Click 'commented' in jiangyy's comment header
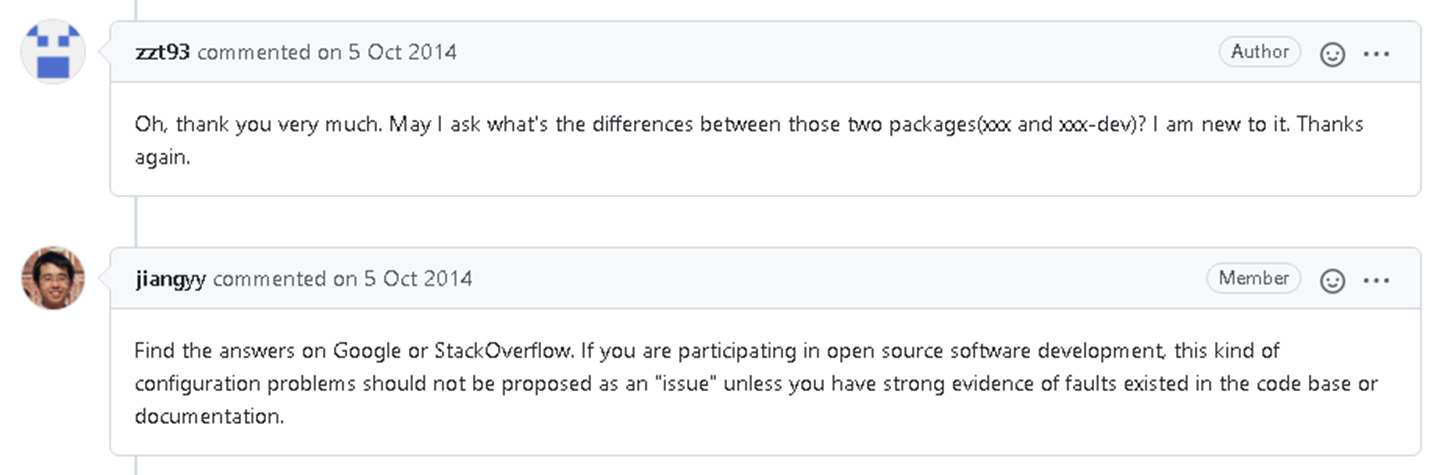 click(x=271, y=279)
